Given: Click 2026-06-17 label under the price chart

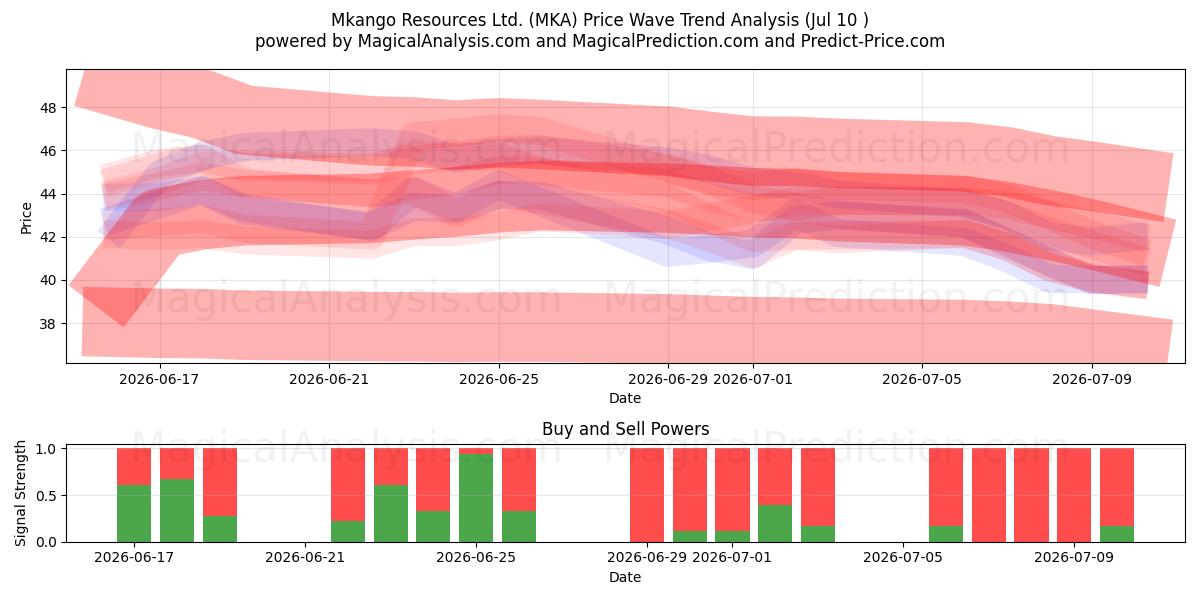Looking at the screenshot, I should (160, 379).
